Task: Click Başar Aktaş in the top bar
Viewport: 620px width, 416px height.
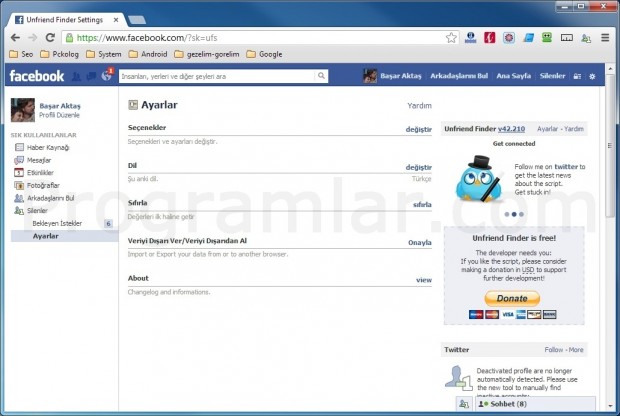Action: 401,76
